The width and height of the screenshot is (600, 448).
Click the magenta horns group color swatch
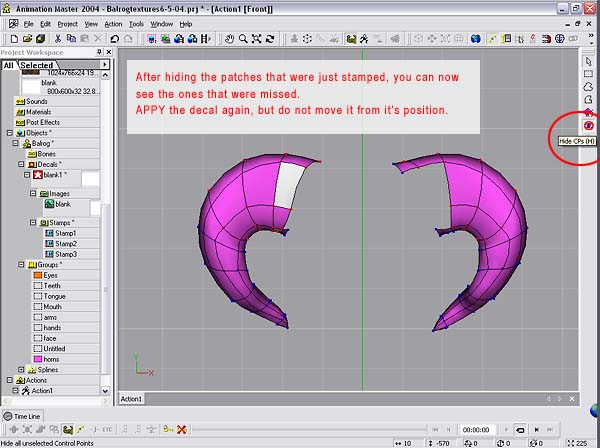[x=37, y=358]
